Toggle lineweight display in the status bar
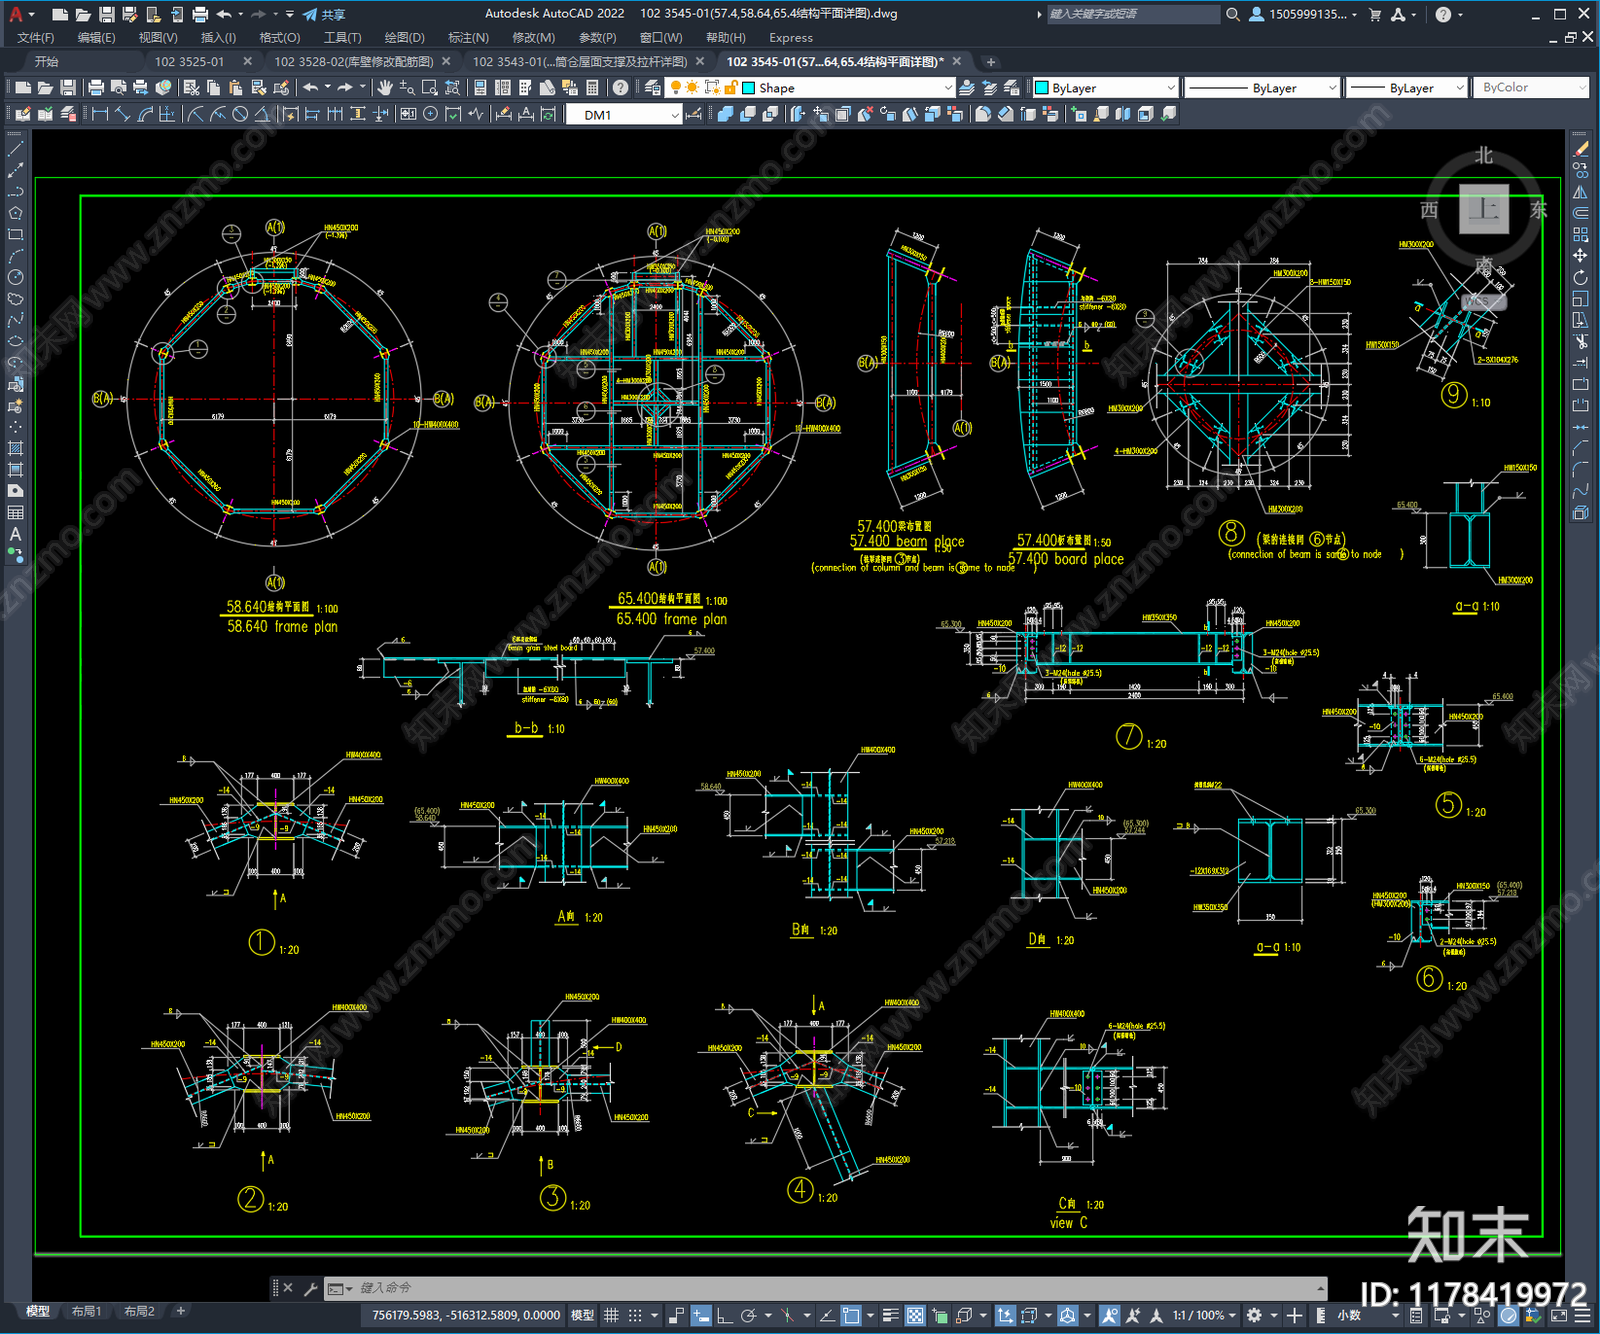 click(x=890, y=1315)
